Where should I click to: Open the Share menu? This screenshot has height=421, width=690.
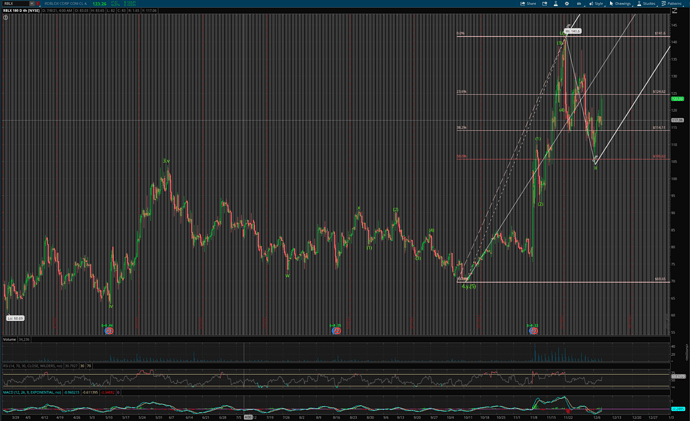(529, 4)
